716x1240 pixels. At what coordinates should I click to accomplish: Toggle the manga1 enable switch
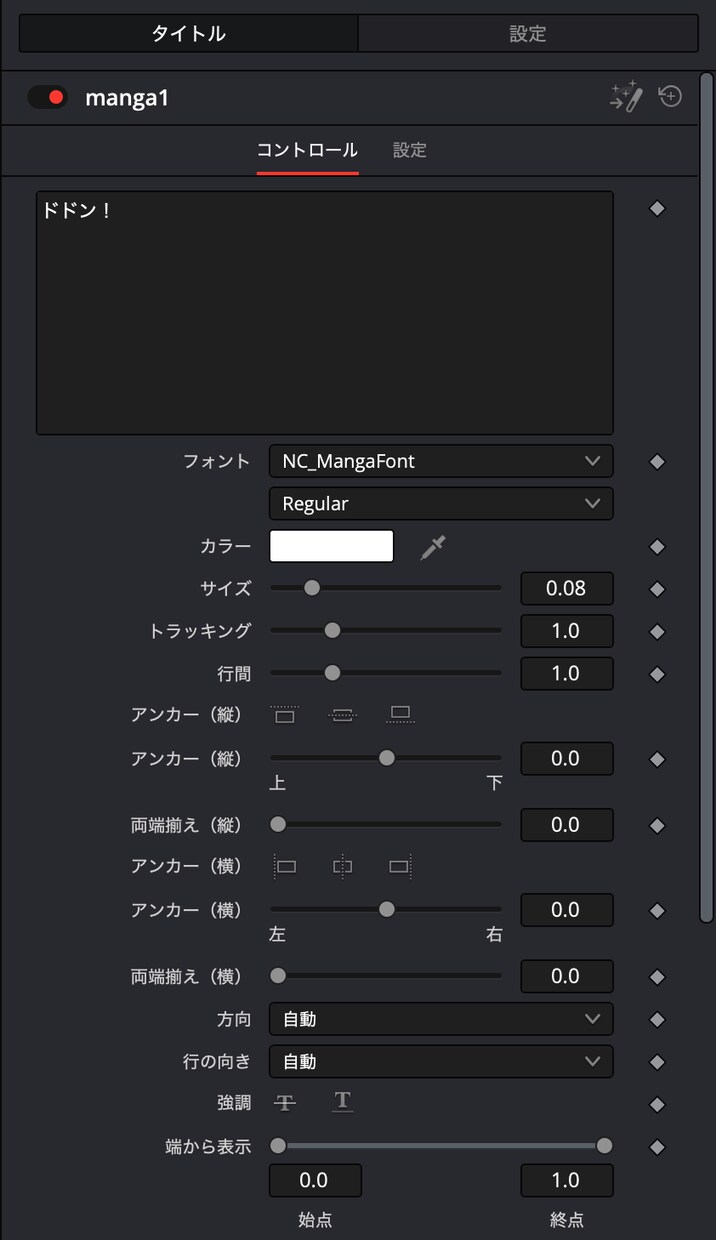pos(46,97)
